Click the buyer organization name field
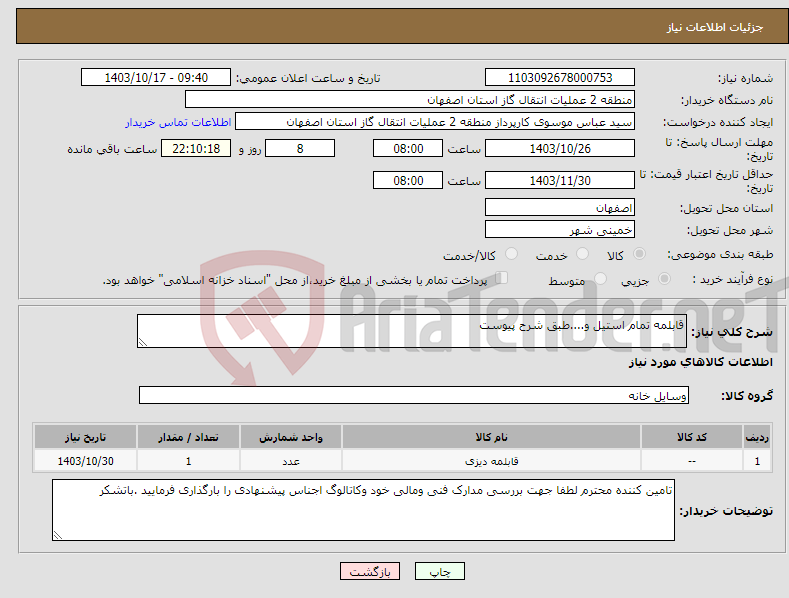The image size is (789, 598). [410, 100]
